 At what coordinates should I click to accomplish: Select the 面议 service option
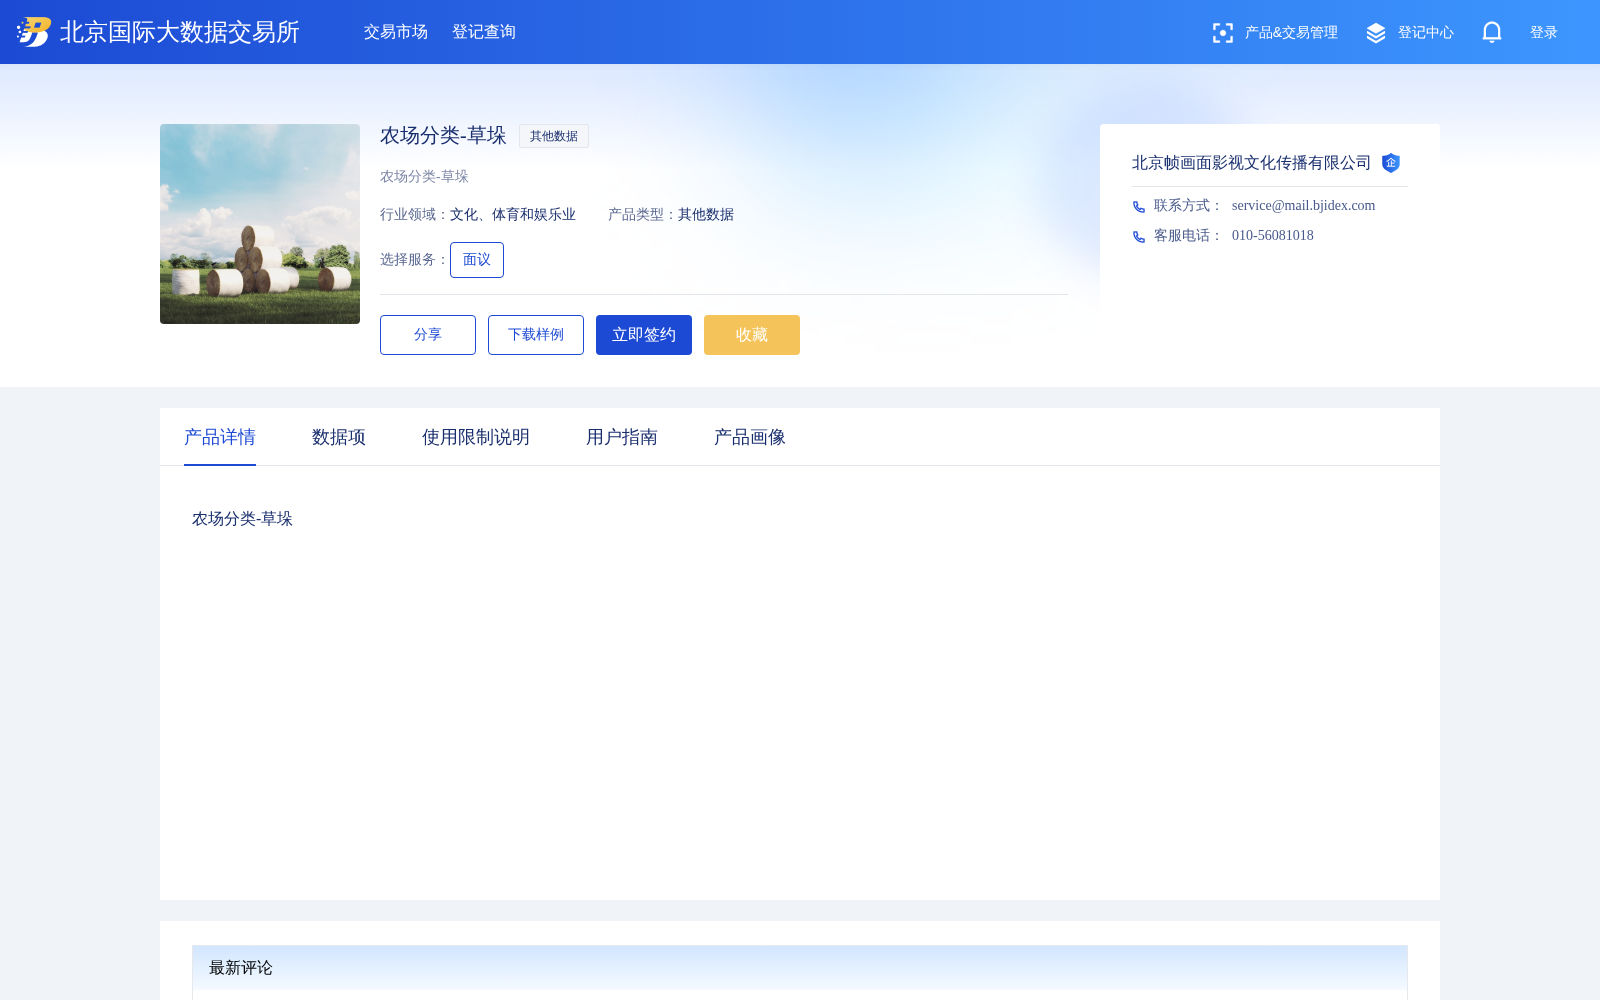477,260
